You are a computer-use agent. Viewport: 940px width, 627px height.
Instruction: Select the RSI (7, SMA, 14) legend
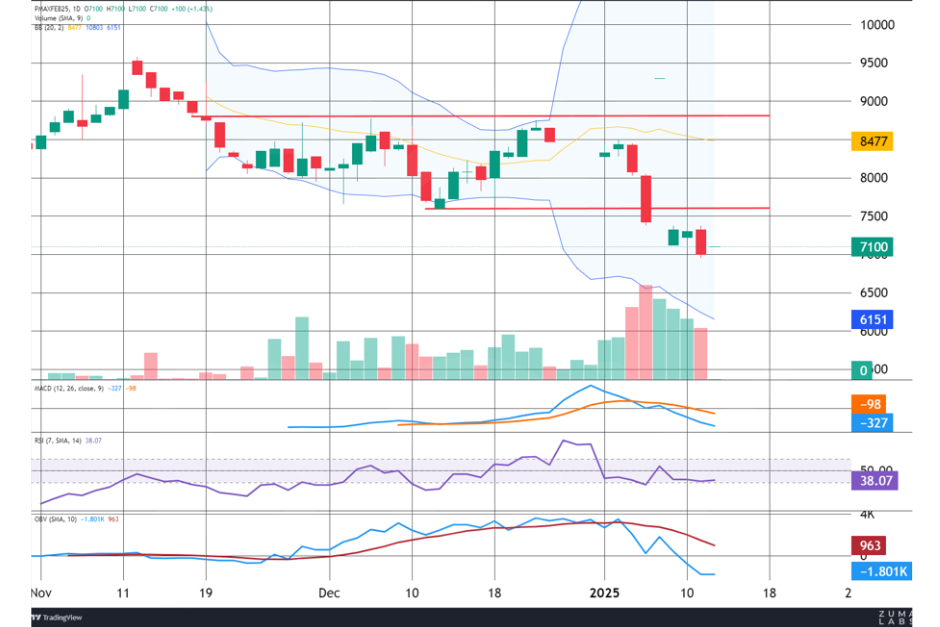tap(58, 441)
